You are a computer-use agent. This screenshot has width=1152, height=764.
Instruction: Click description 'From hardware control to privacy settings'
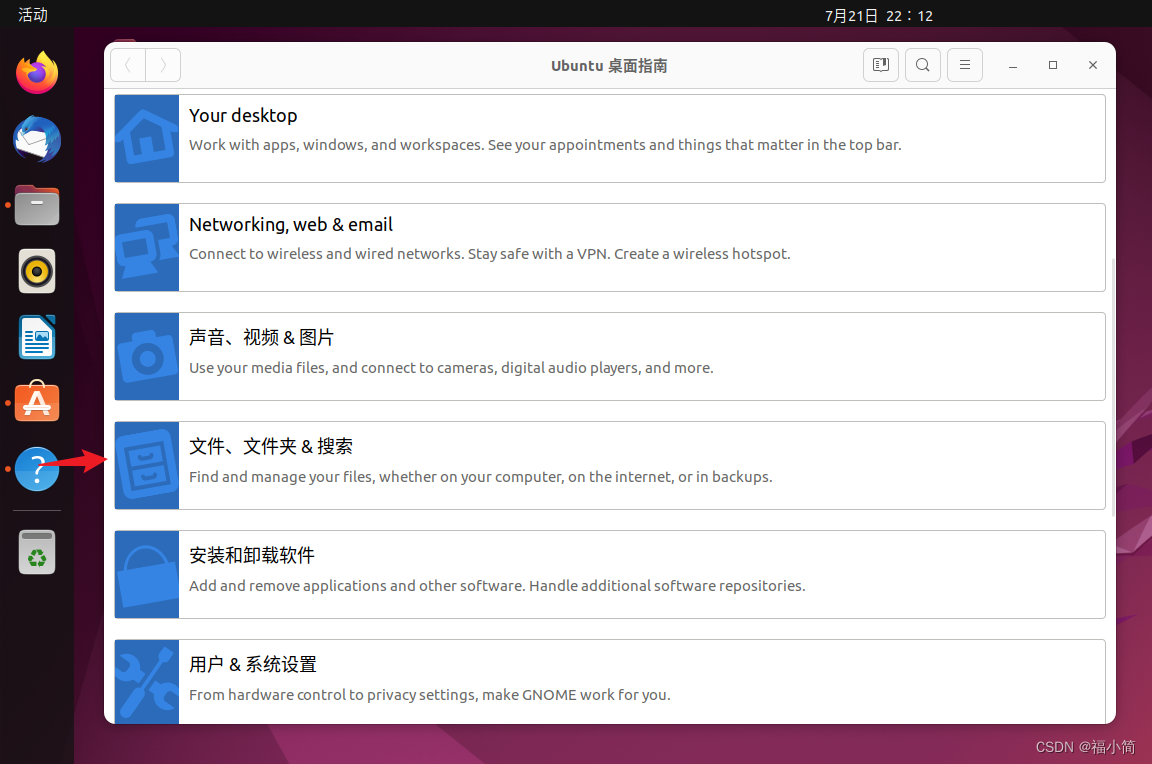point(429,695)
